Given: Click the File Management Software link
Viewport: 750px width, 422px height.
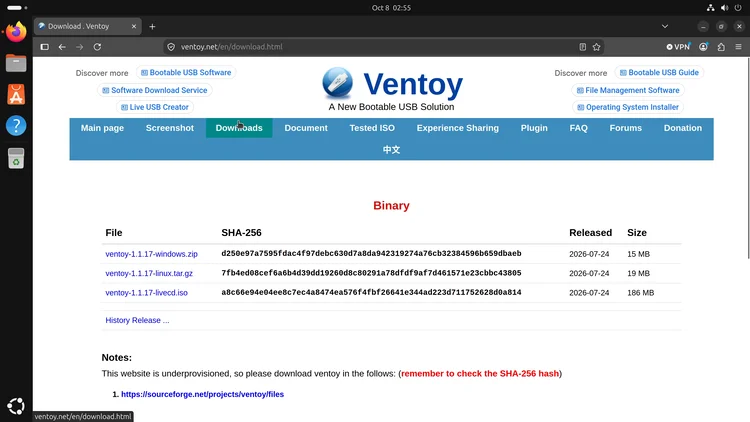Looking at the screenshot, I should (628, 90).
